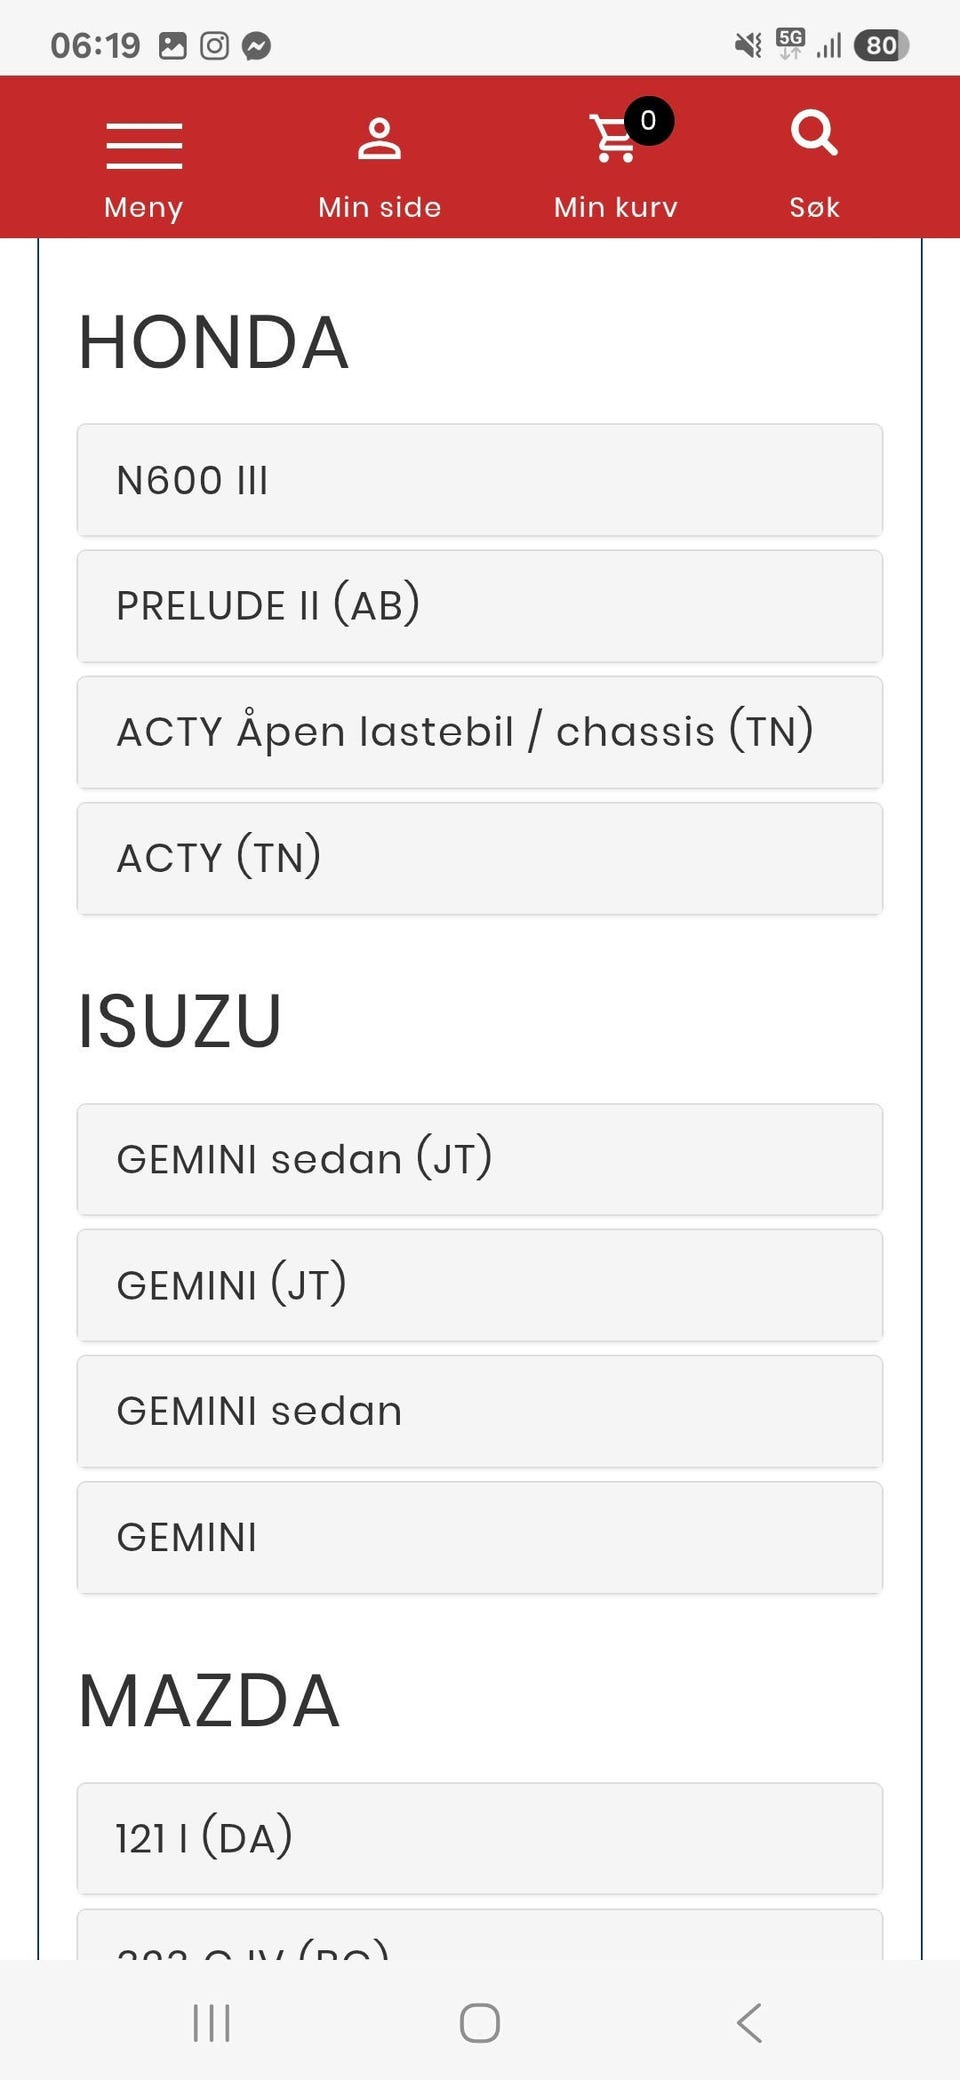Open the Min kurv shopping cart icon

612,139
